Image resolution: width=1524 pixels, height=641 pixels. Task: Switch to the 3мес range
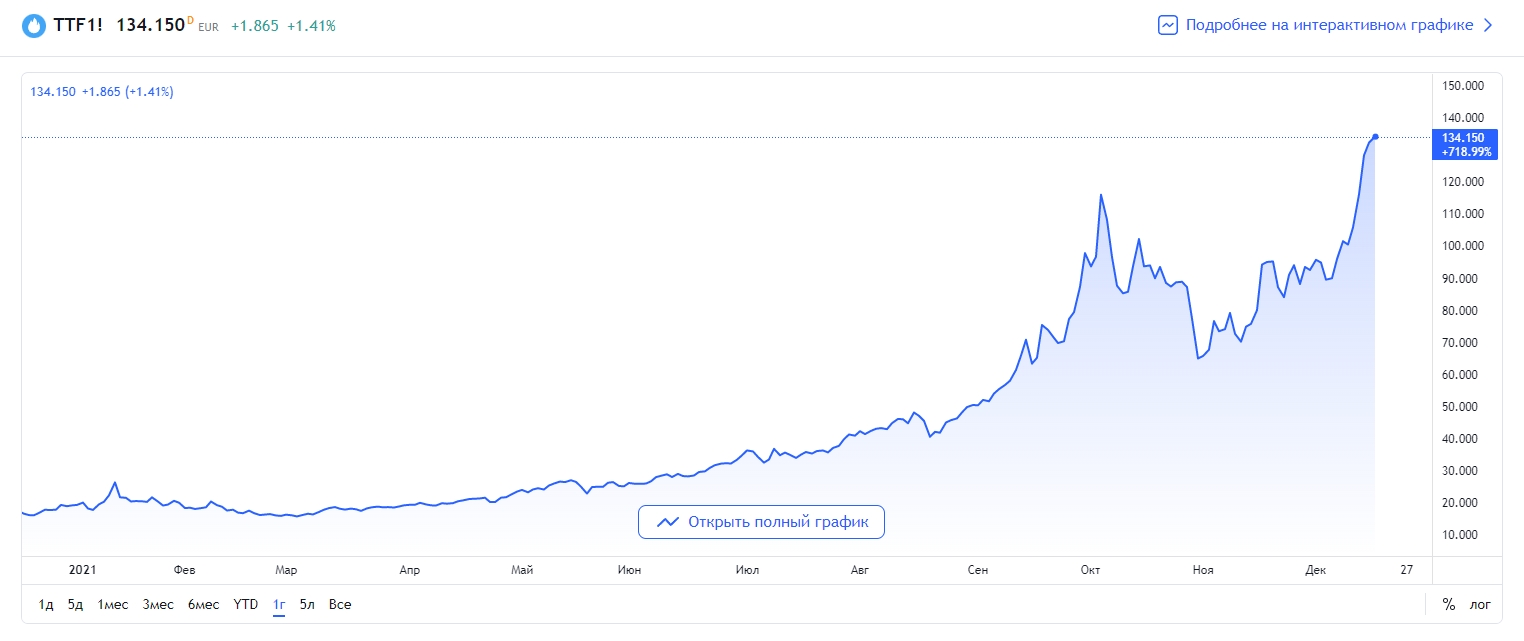[x=158, y=604]
